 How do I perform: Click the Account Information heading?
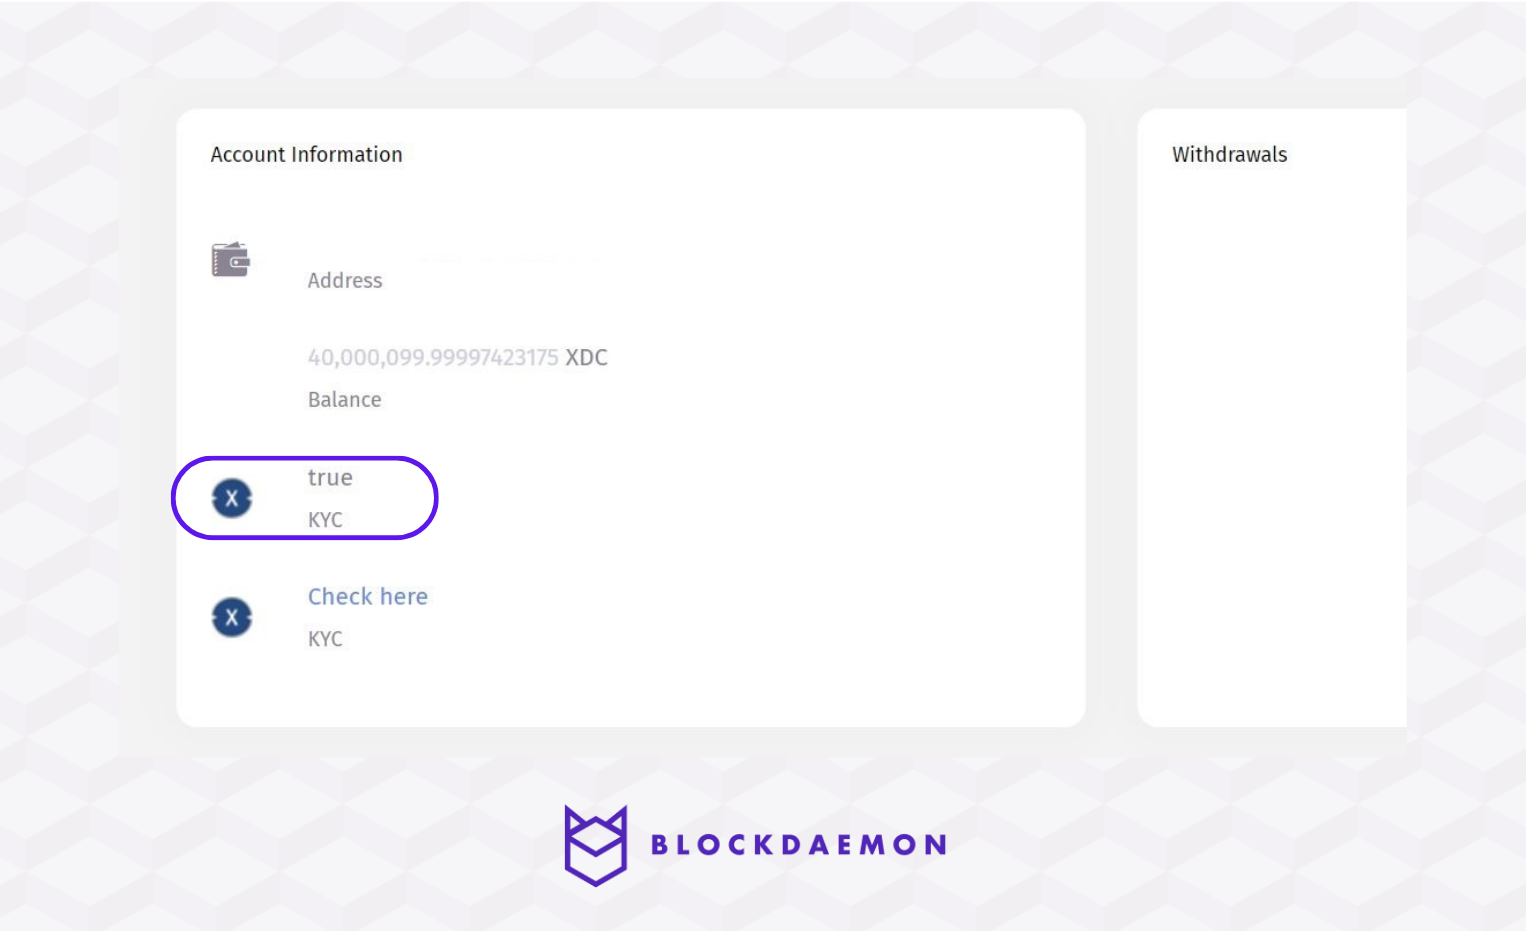[306, 155]
